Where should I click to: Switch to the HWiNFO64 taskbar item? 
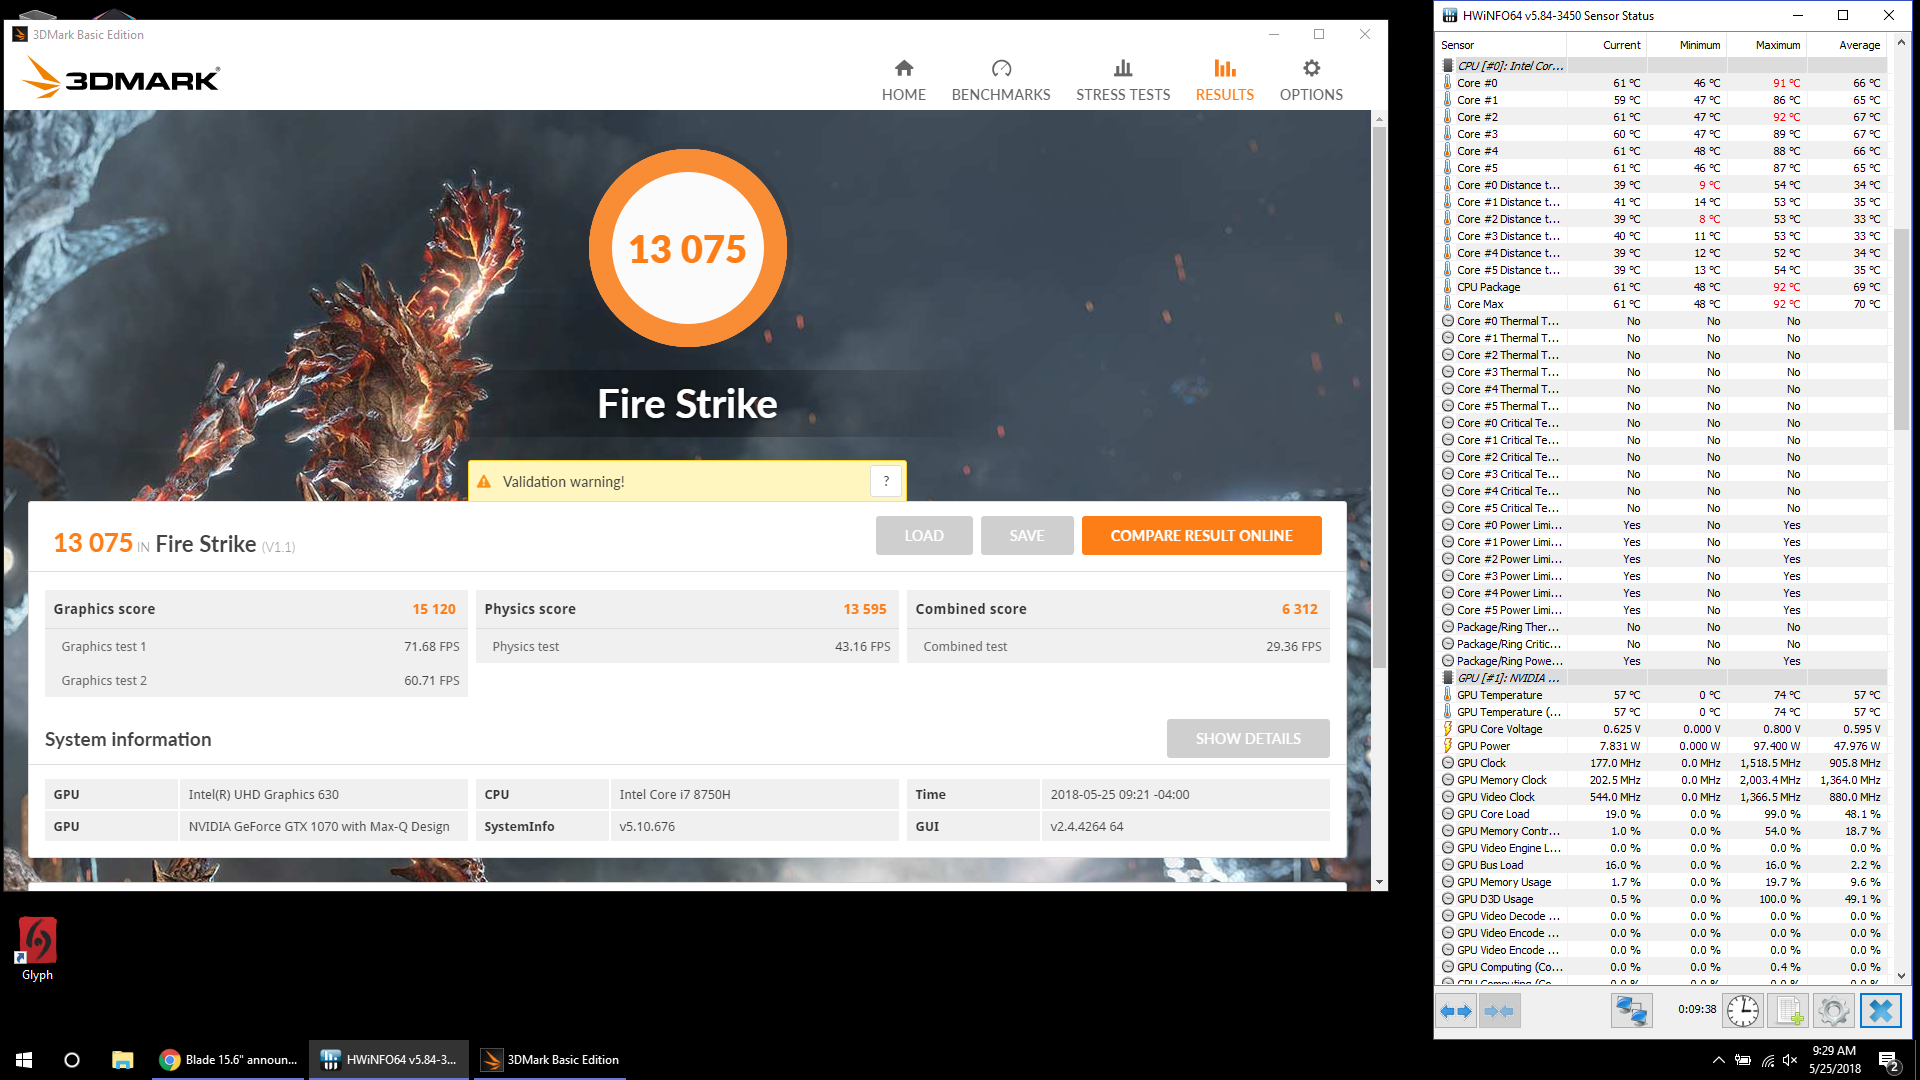click(388, 1060)
